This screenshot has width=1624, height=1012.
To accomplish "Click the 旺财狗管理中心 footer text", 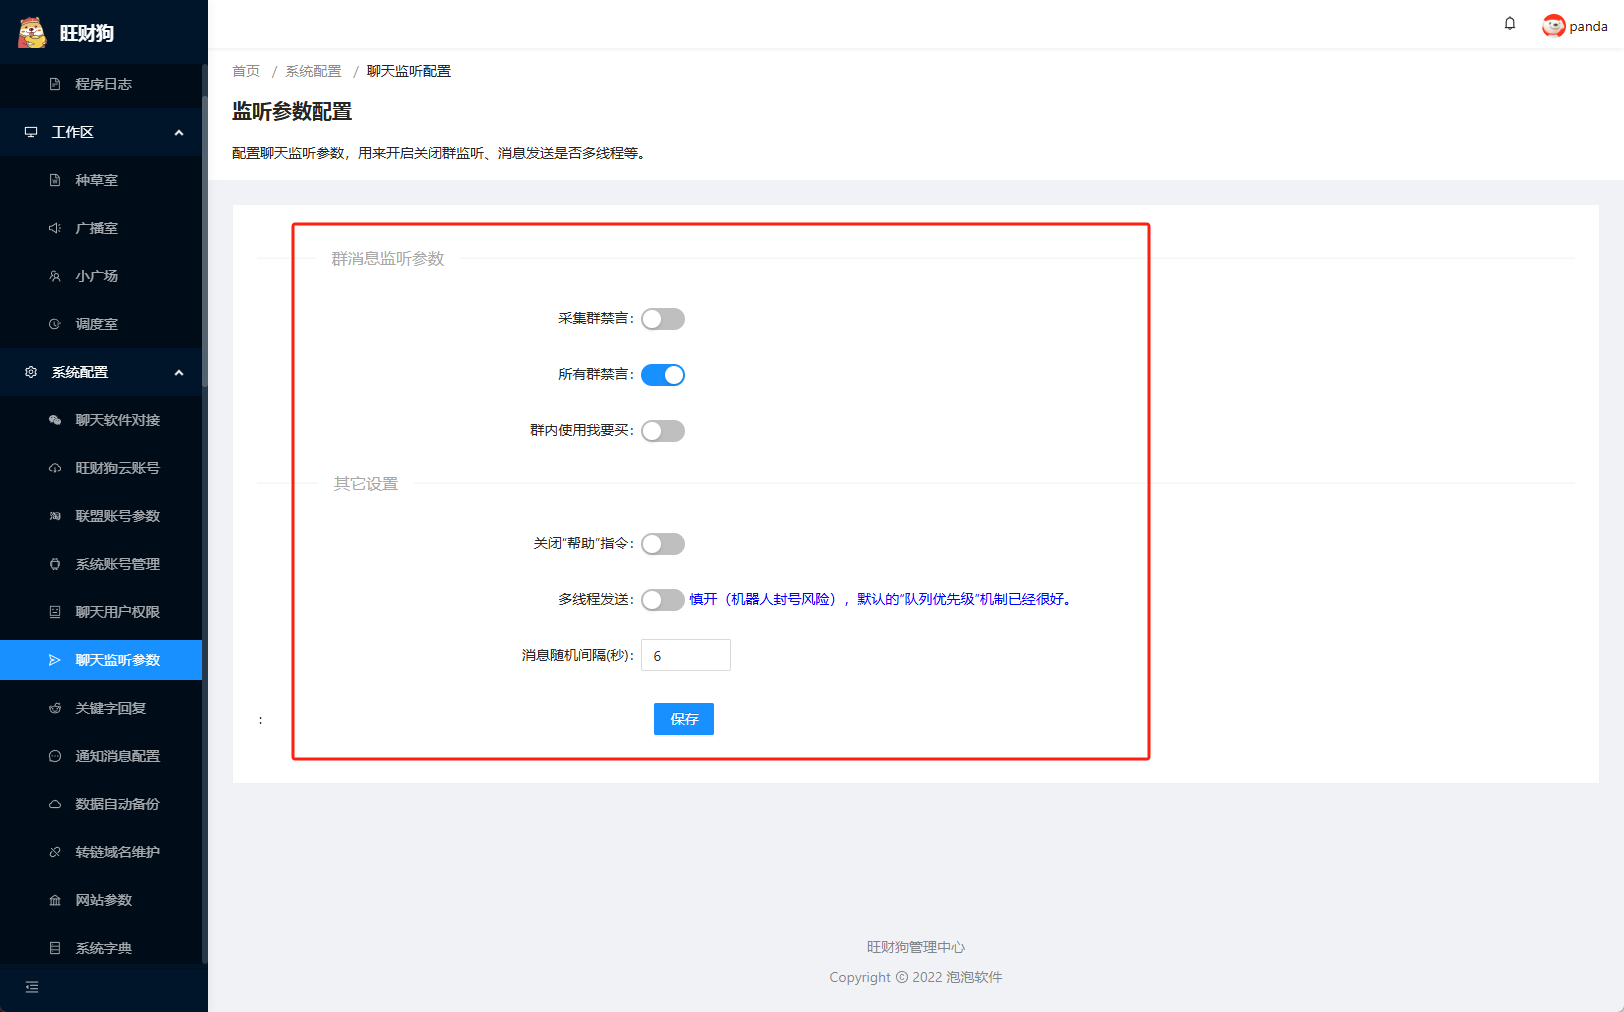I will point(916,947).
